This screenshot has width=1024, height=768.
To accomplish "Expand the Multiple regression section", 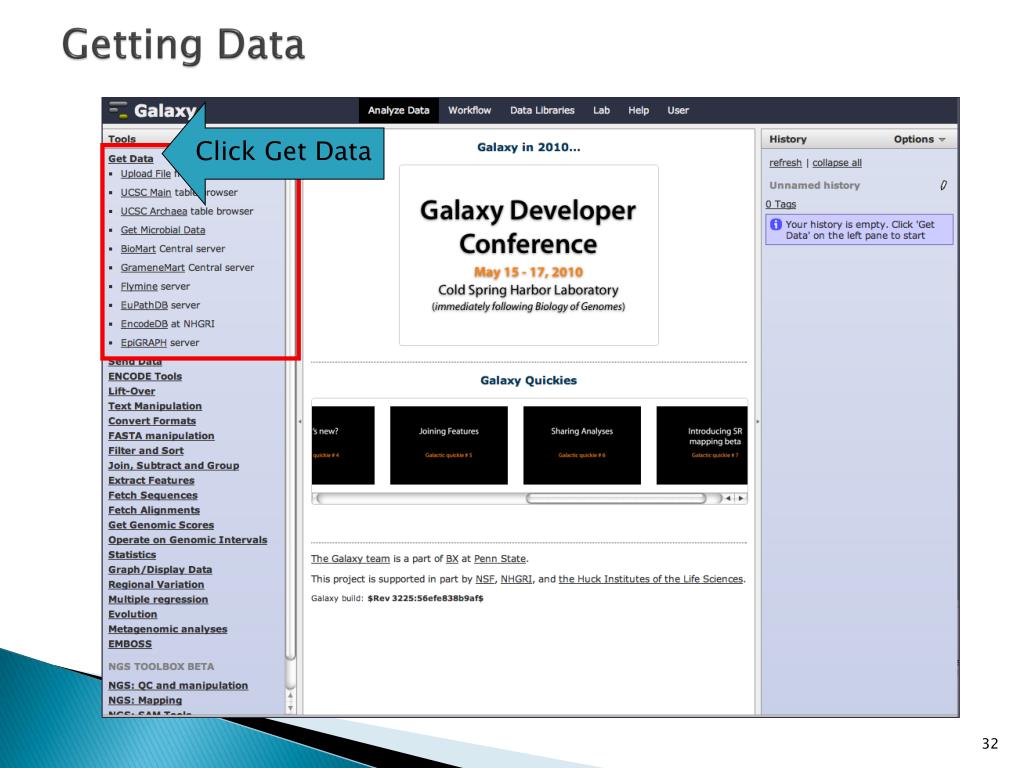I will click(158, 600).
